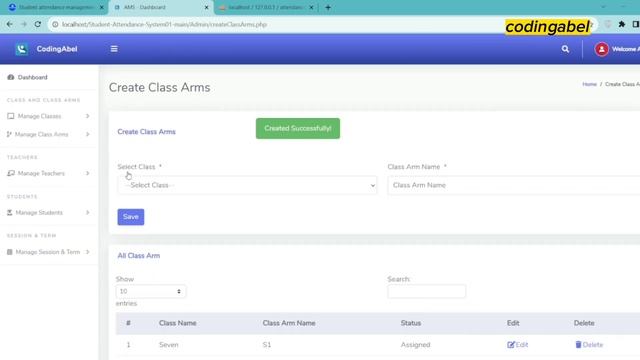Click the Manage Session & Term icon

tap(9, 252)
